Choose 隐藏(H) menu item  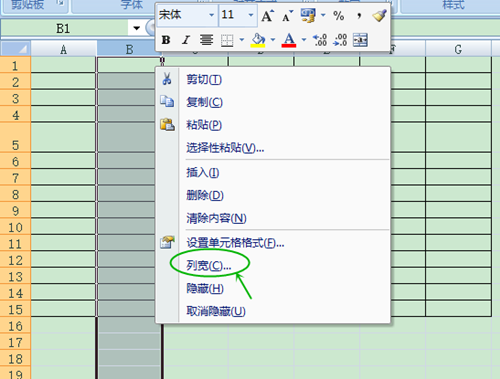click(x=273, y=289)
